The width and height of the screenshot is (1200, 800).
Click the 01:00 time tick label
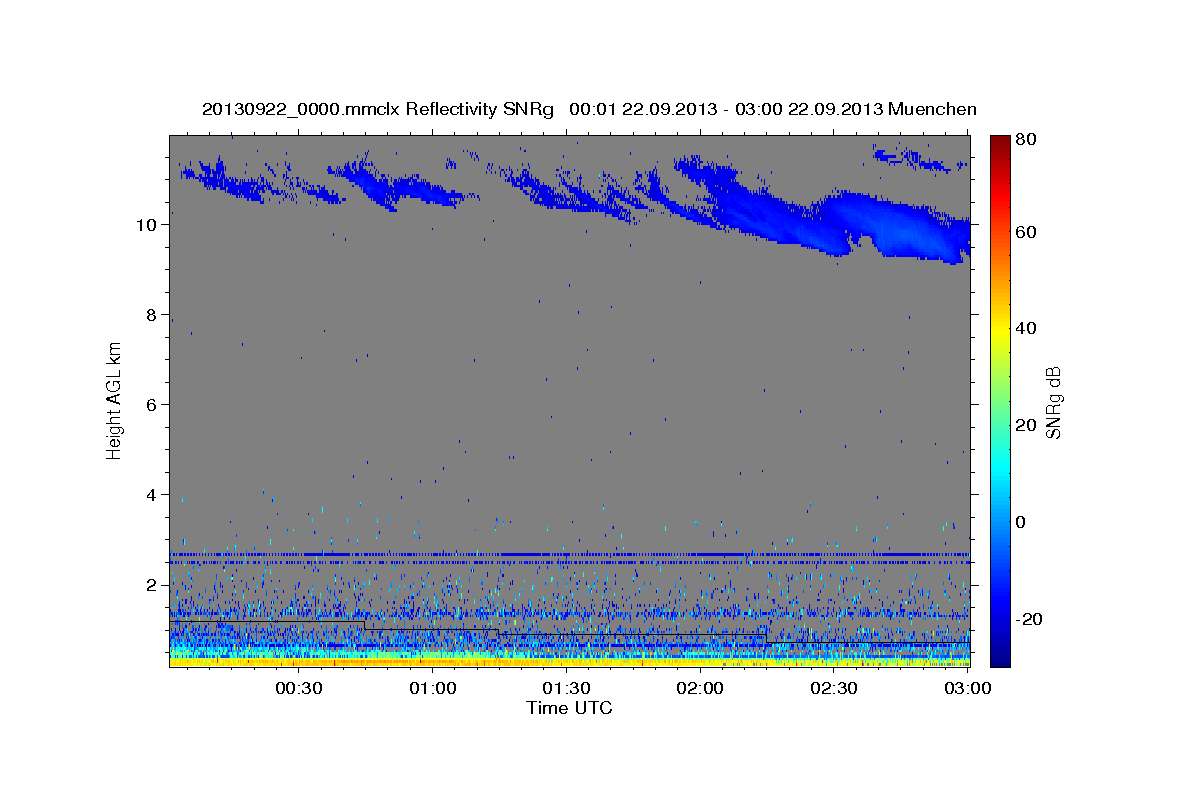[433, 688]
